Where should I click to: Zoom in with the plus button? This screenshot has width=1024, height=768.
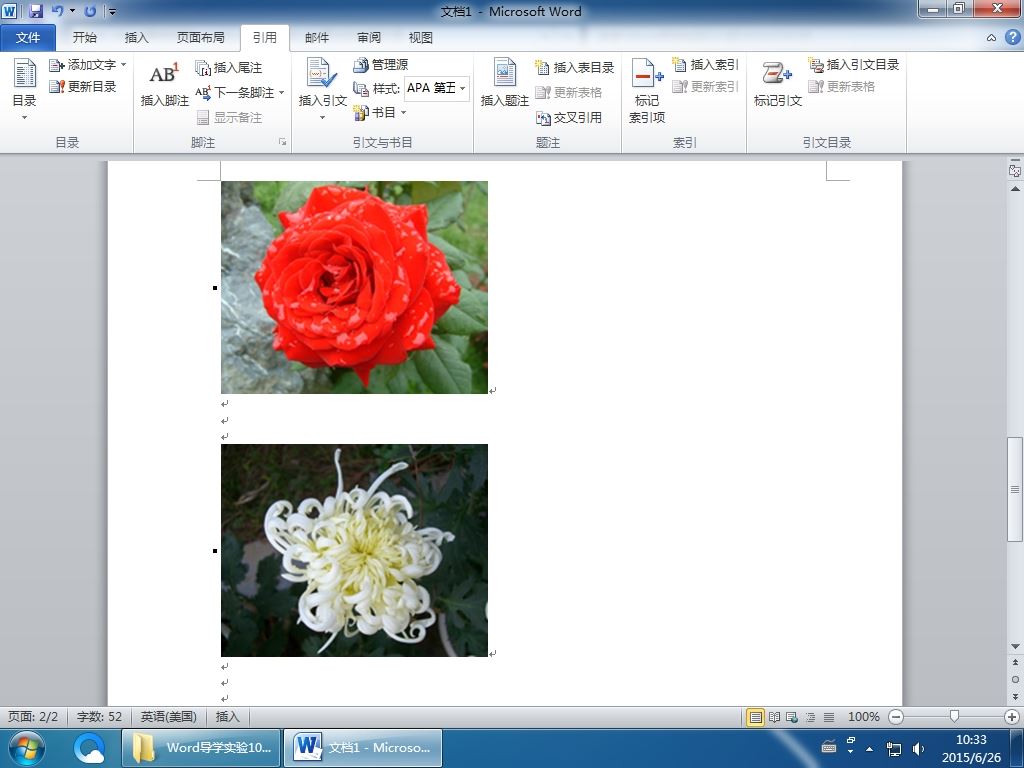(x=1012, y=717)
